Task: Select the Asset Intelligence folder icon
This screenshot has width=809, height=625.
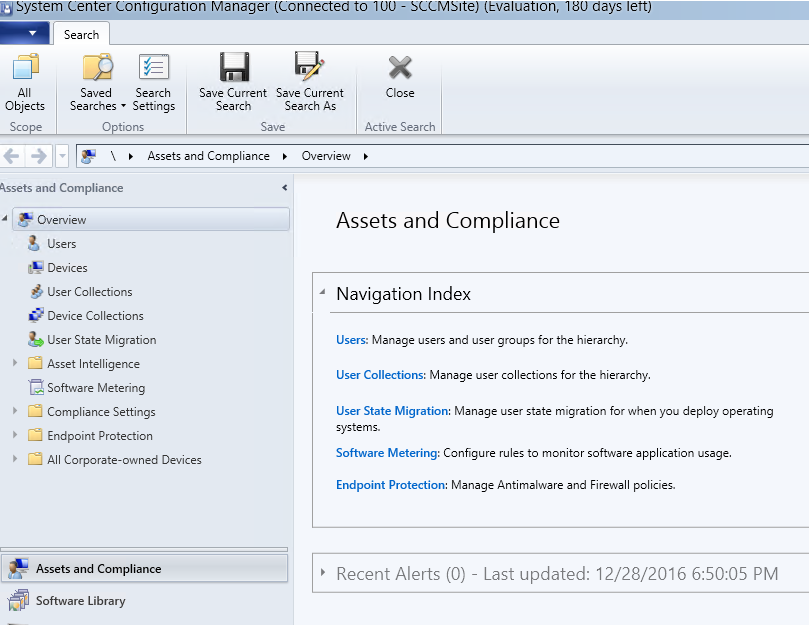Action: [35, 363]
